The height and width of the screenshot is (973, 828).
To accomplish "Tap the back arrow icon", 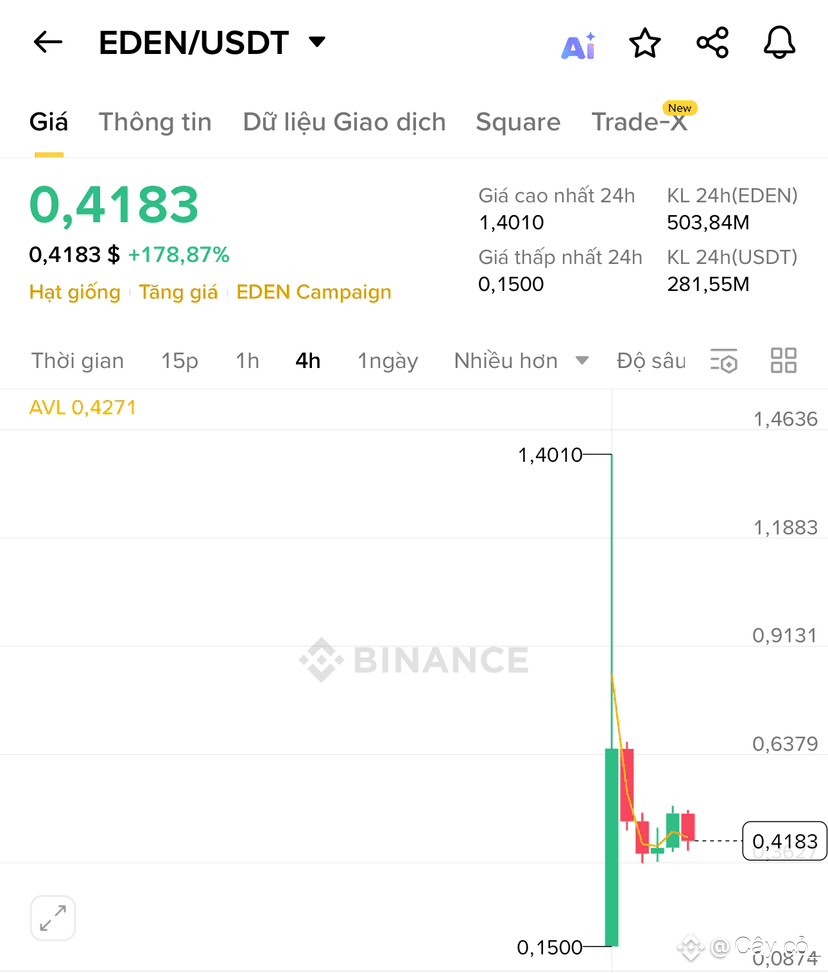I will coord(47,42).
